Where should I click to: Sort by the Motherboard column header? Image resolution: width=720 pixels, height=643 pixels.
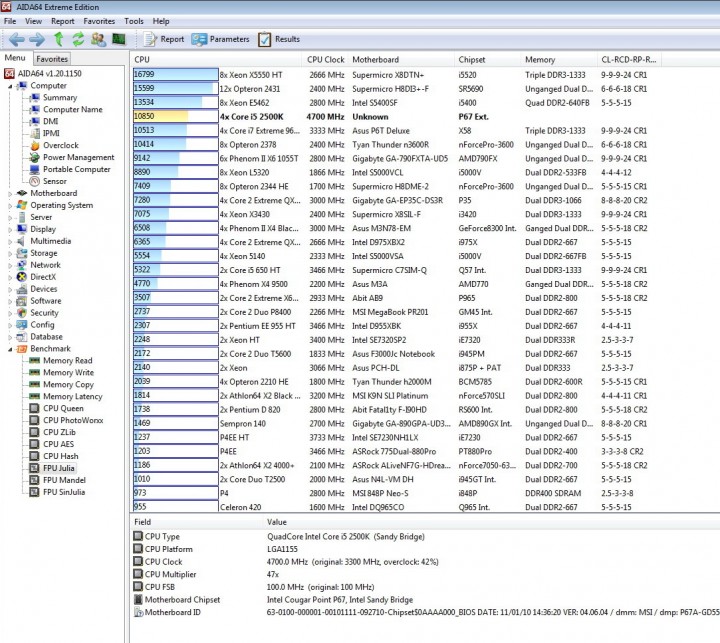tap(401, 60)
